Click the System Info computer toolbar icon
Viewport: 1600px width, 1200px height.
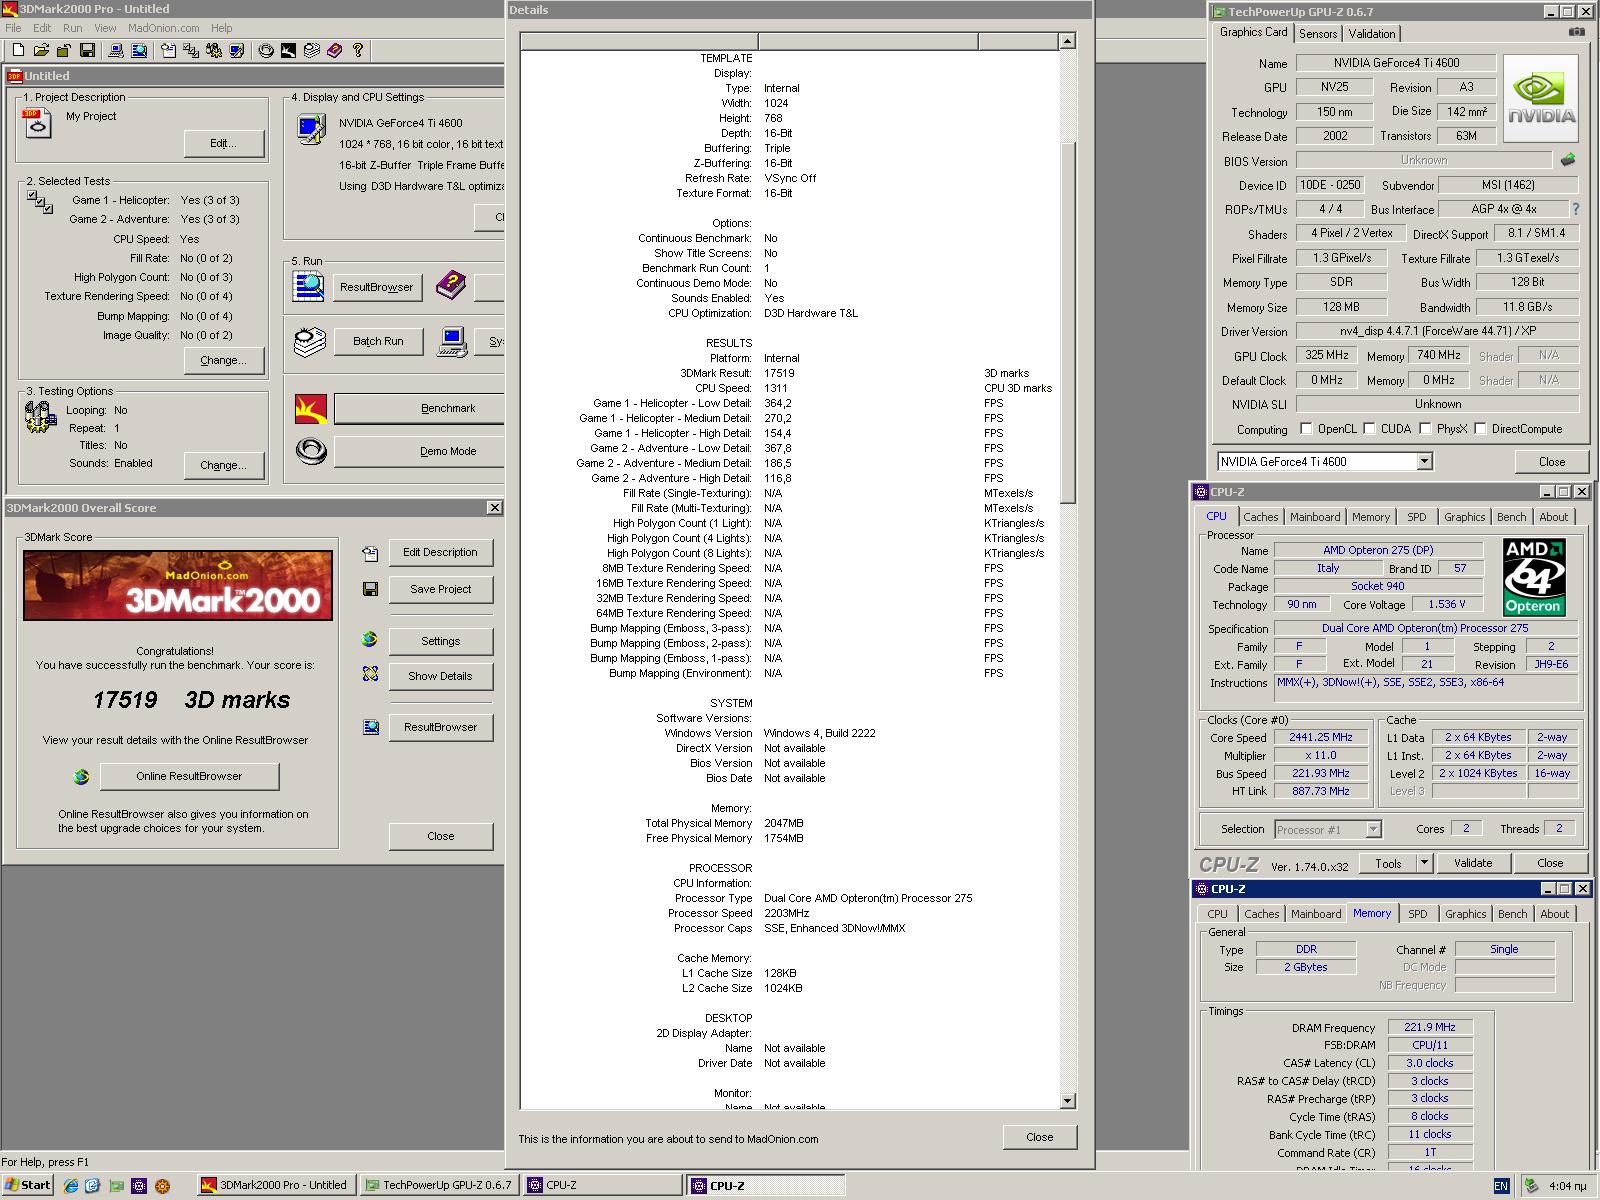(116, 50)
